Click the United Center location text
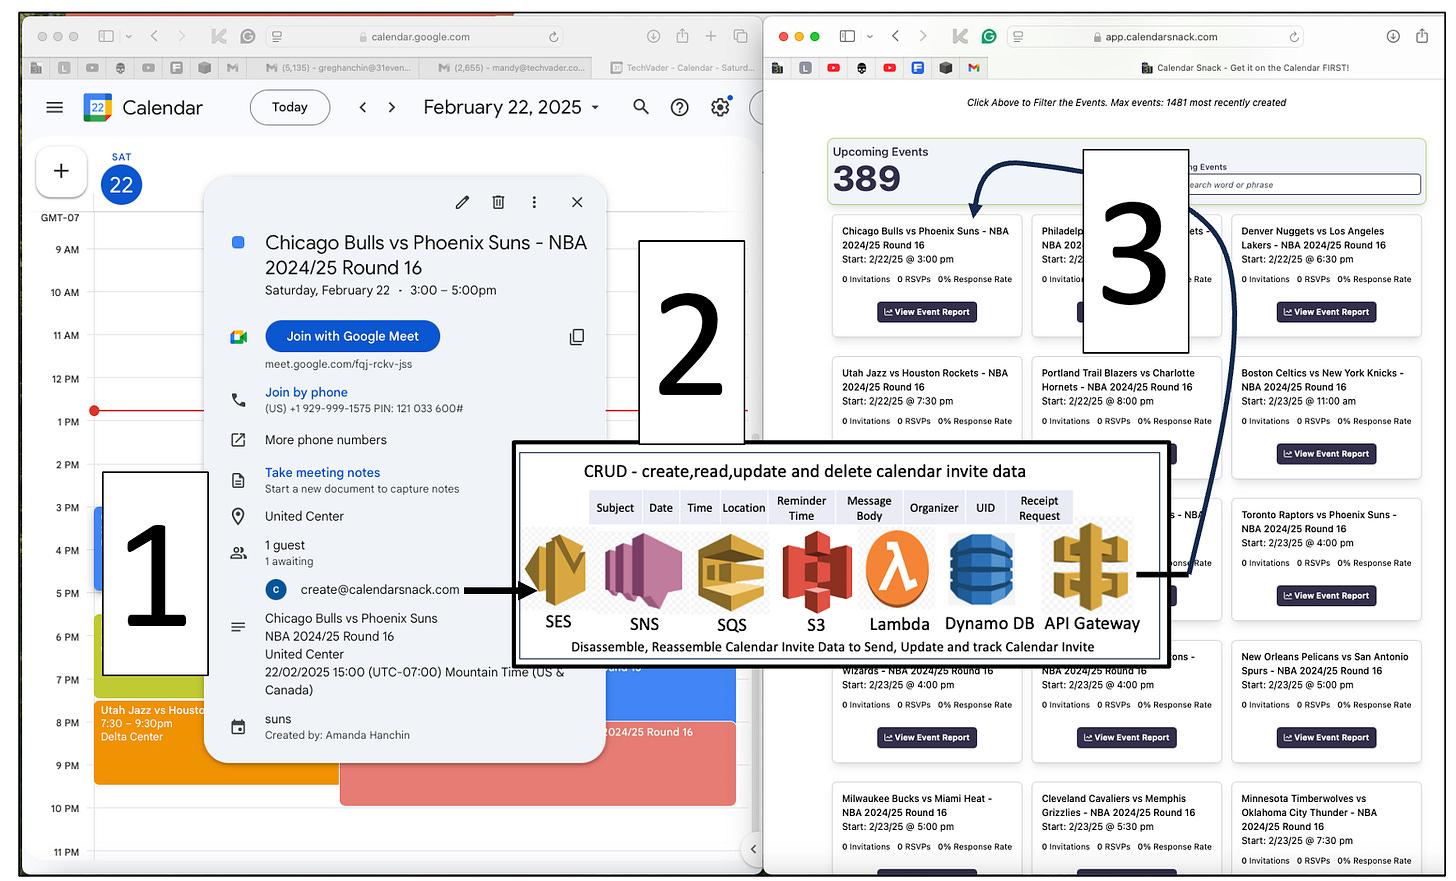The image size is (1456, 881). coord(304,516)
